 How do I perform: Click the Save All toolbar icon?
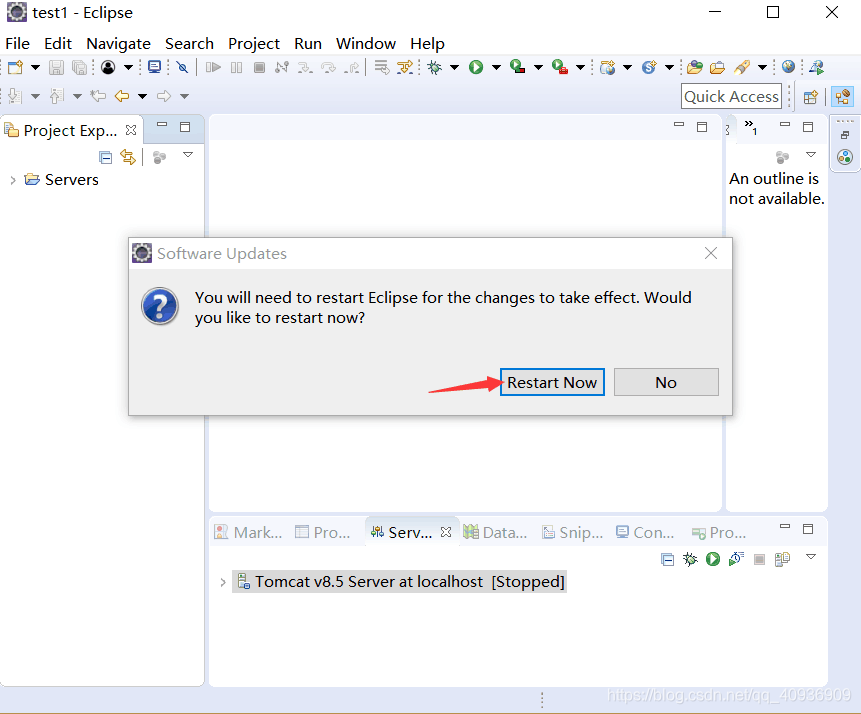point(80,68)
